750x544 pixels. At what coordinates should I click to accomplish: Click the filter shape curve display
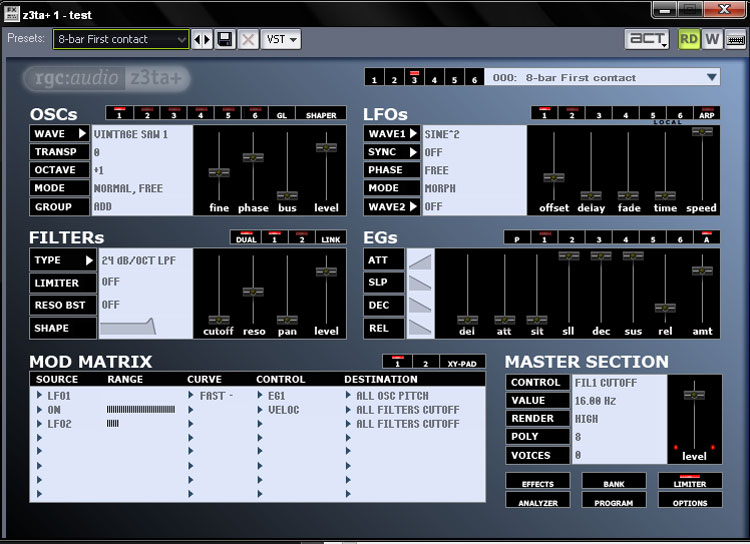pyautogui.click(x=128, y=327)
